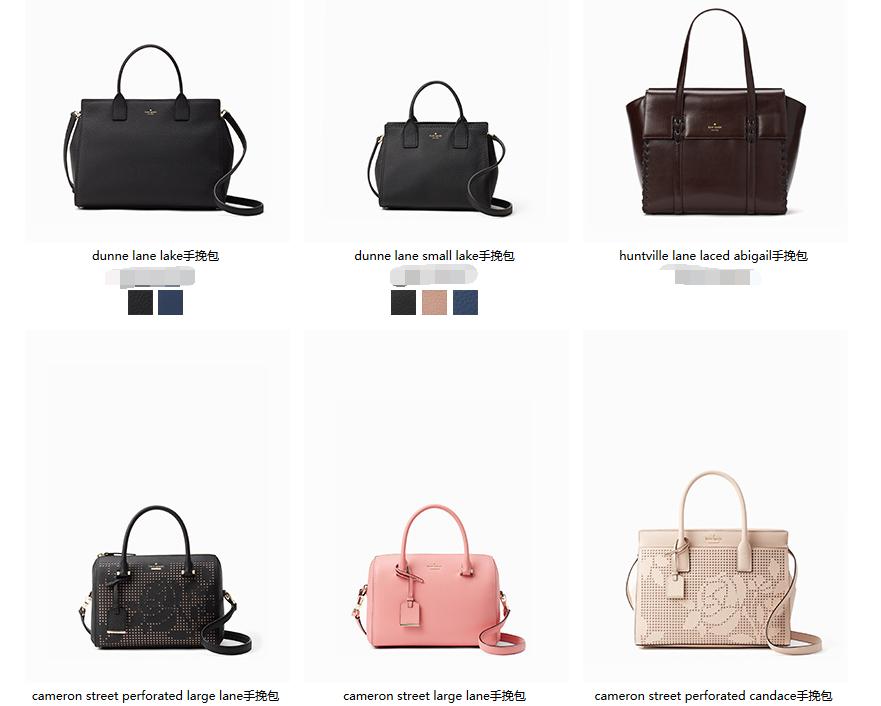View the pink cameron street large lane bag
Image resolution: width=881 pixels, height=706 pixels.
point(439,579)
